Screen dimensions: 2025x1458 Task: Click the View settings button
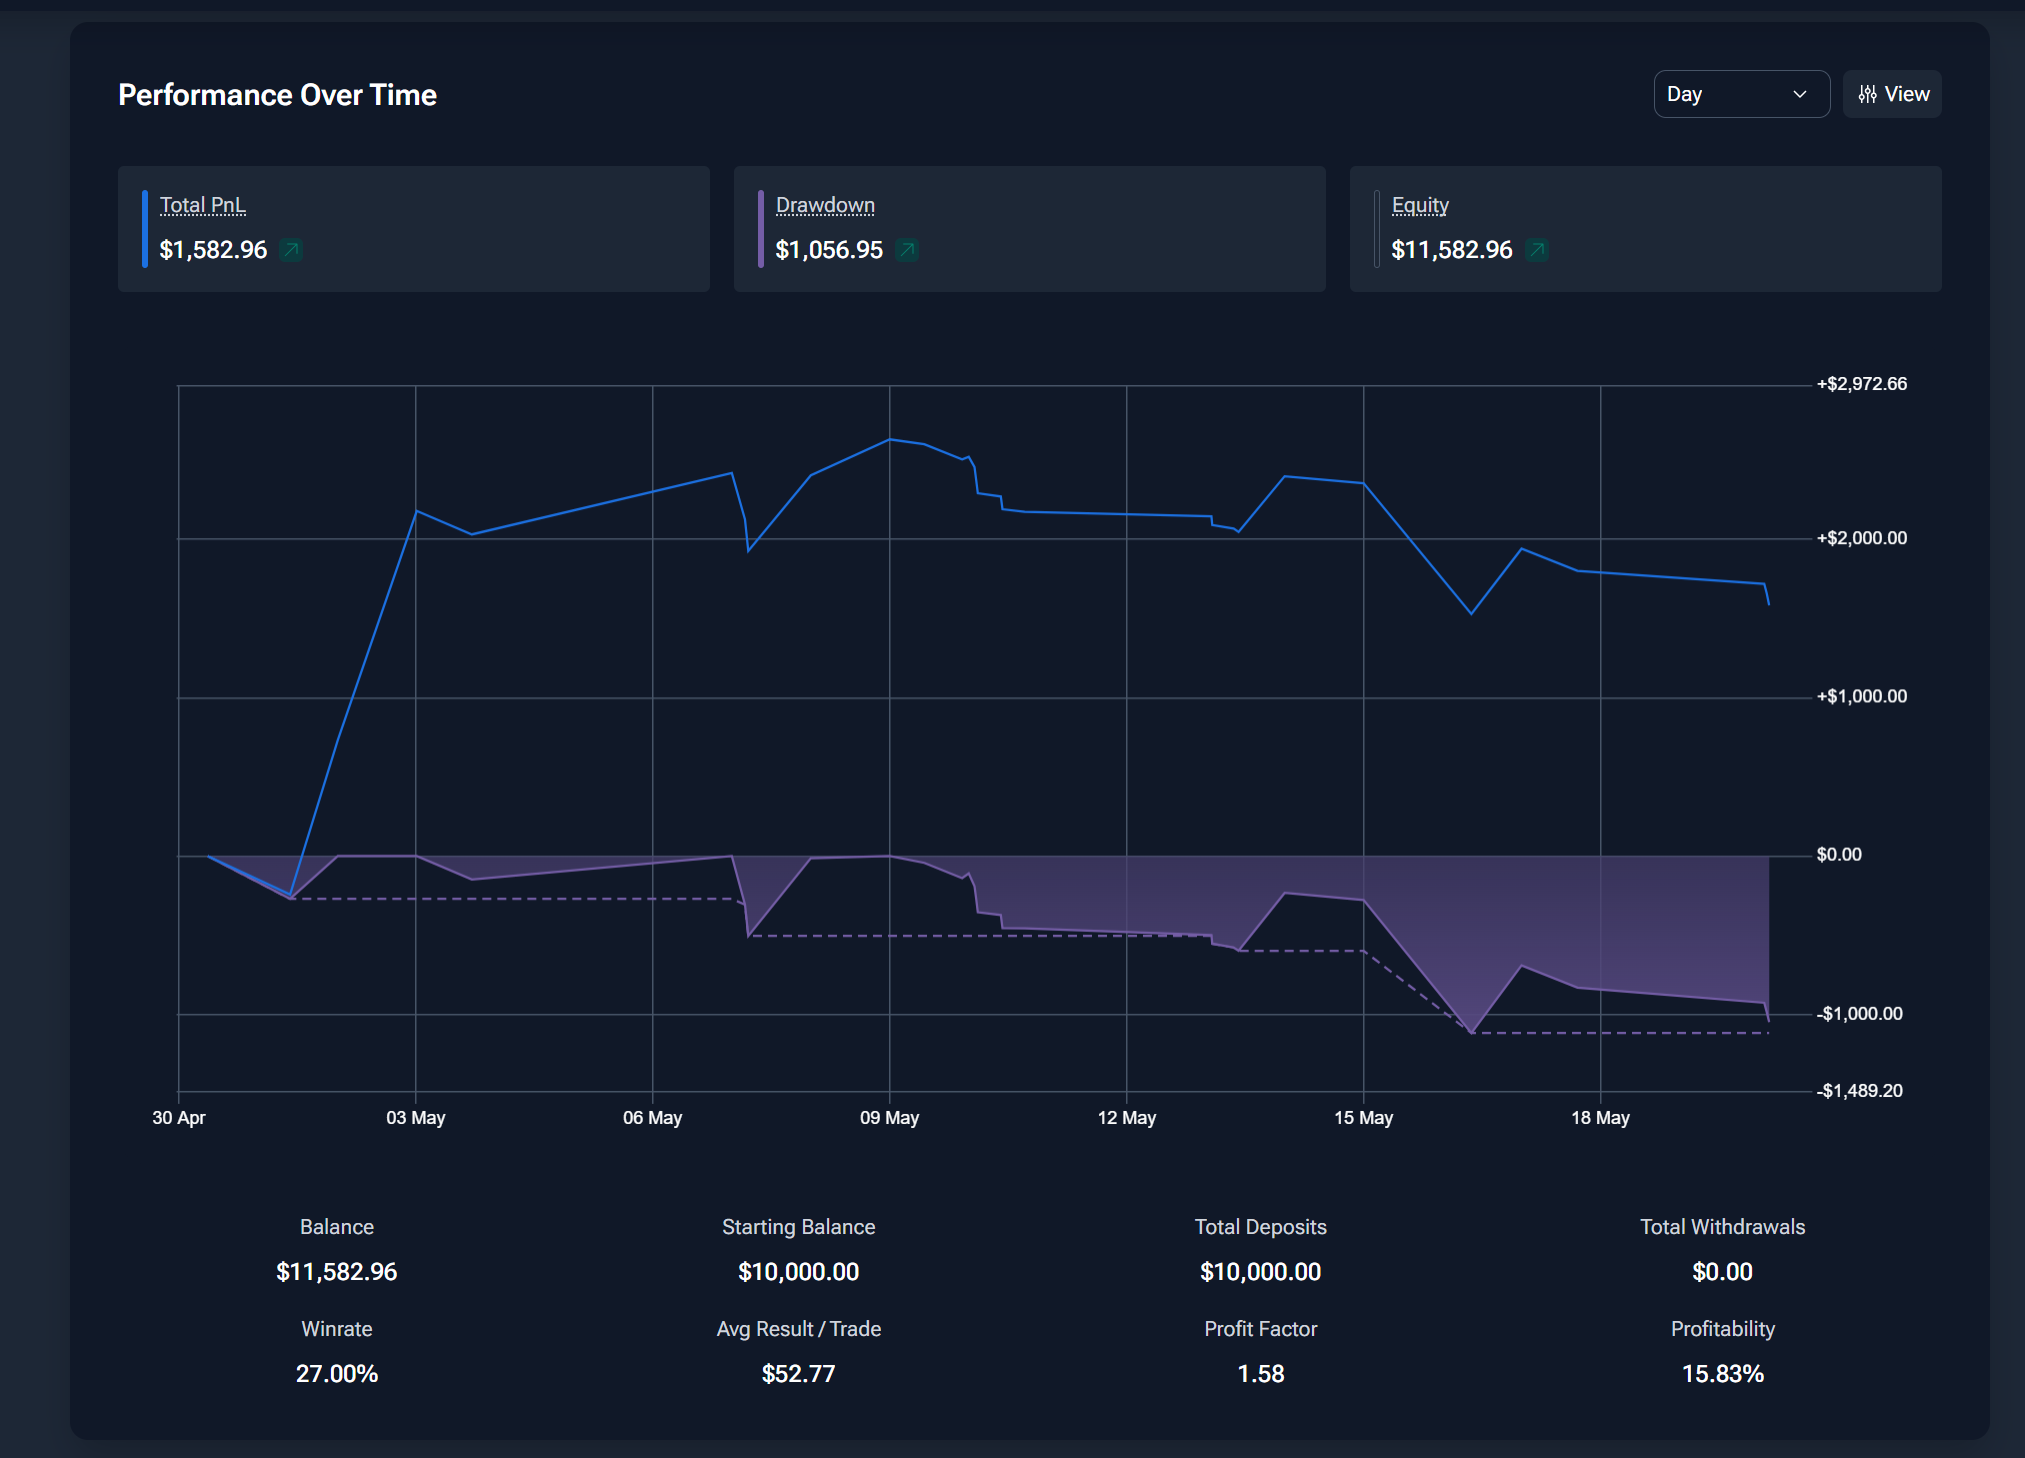[1892, 94]
